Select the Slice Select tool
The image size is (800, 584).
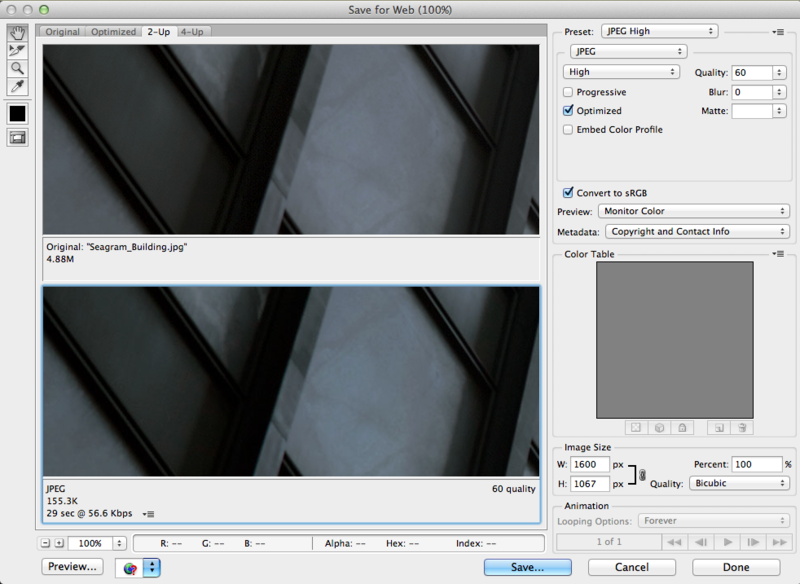16,50
